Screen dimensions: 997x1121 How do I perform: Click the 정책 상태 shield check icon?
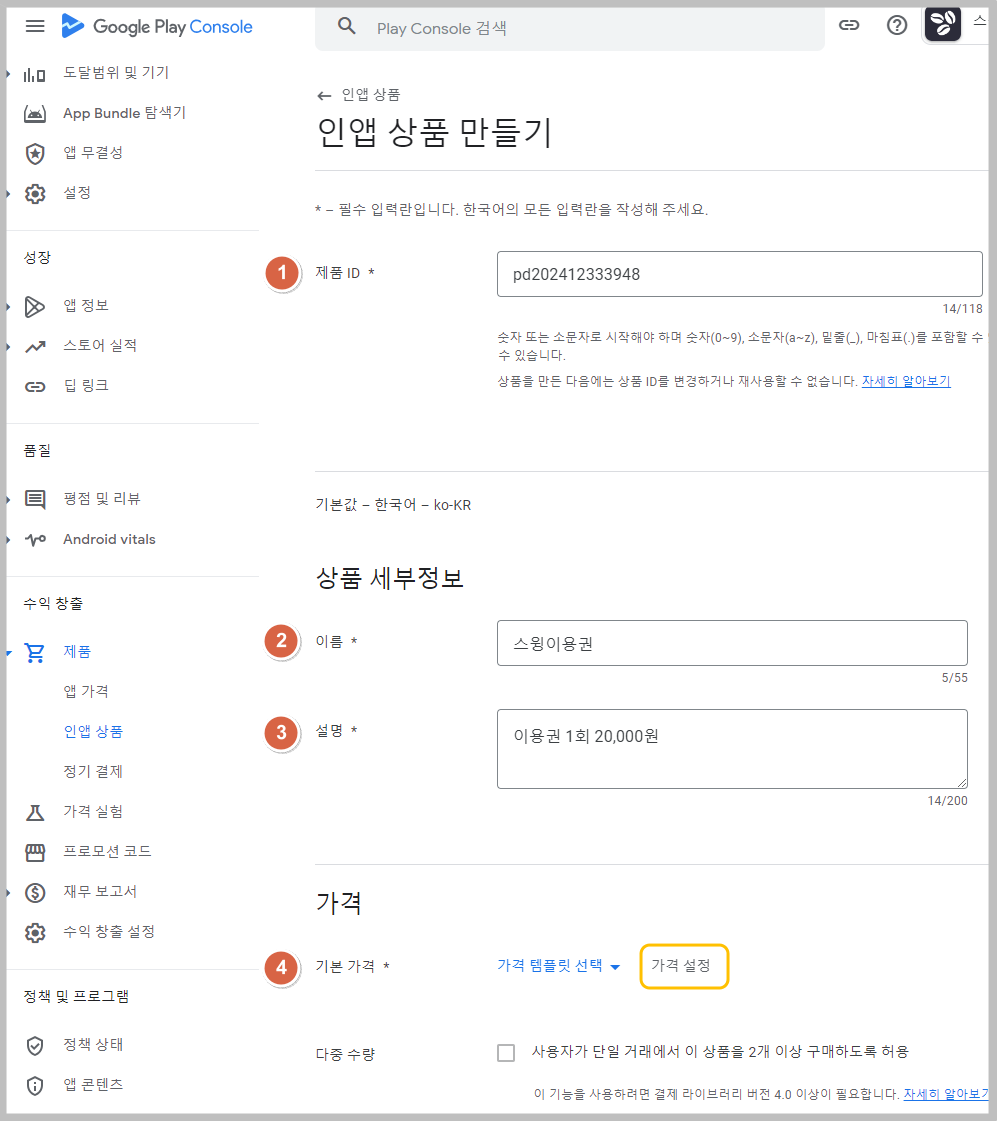(x=35, y=1045)
